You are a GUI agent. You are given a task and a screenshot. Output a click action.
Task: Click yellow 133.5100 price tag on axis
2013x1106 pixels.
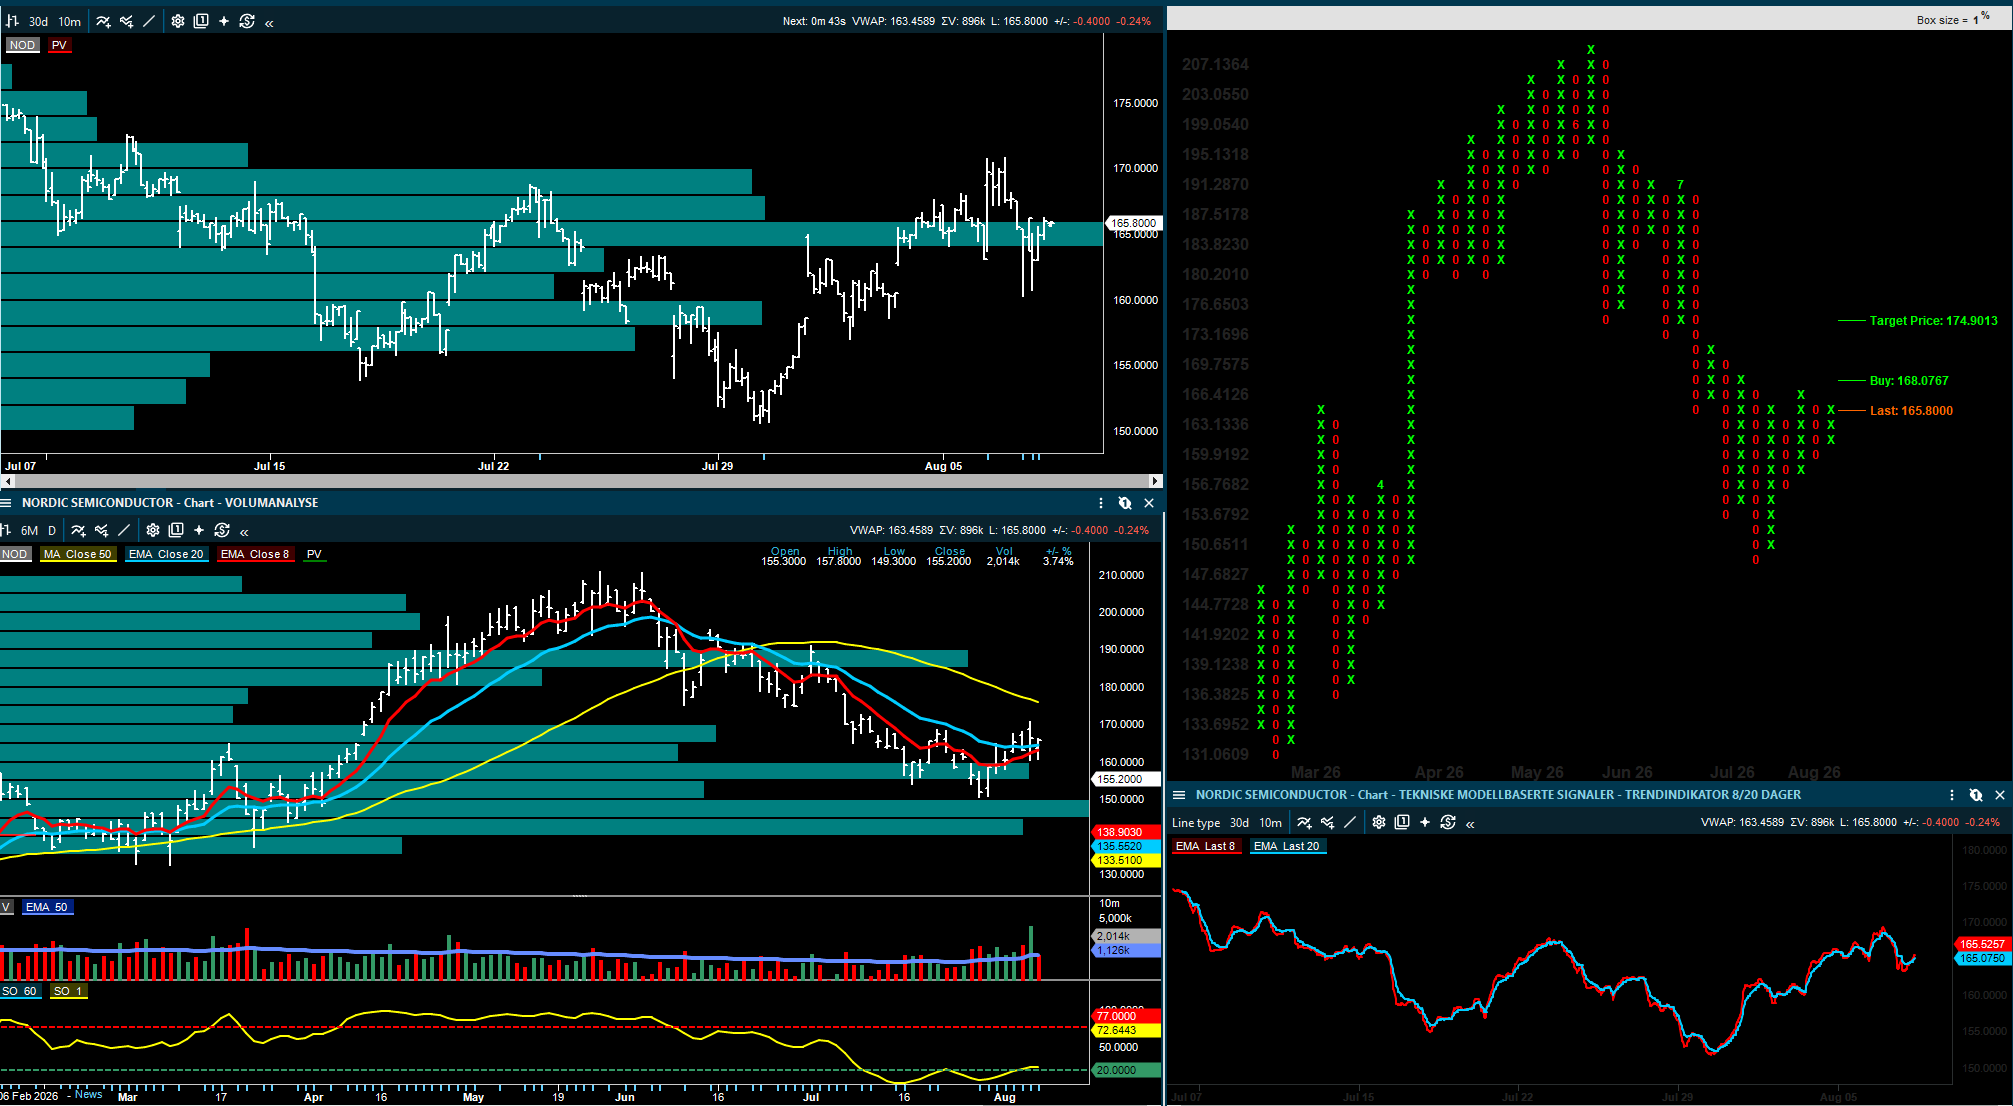point(1126,860)
